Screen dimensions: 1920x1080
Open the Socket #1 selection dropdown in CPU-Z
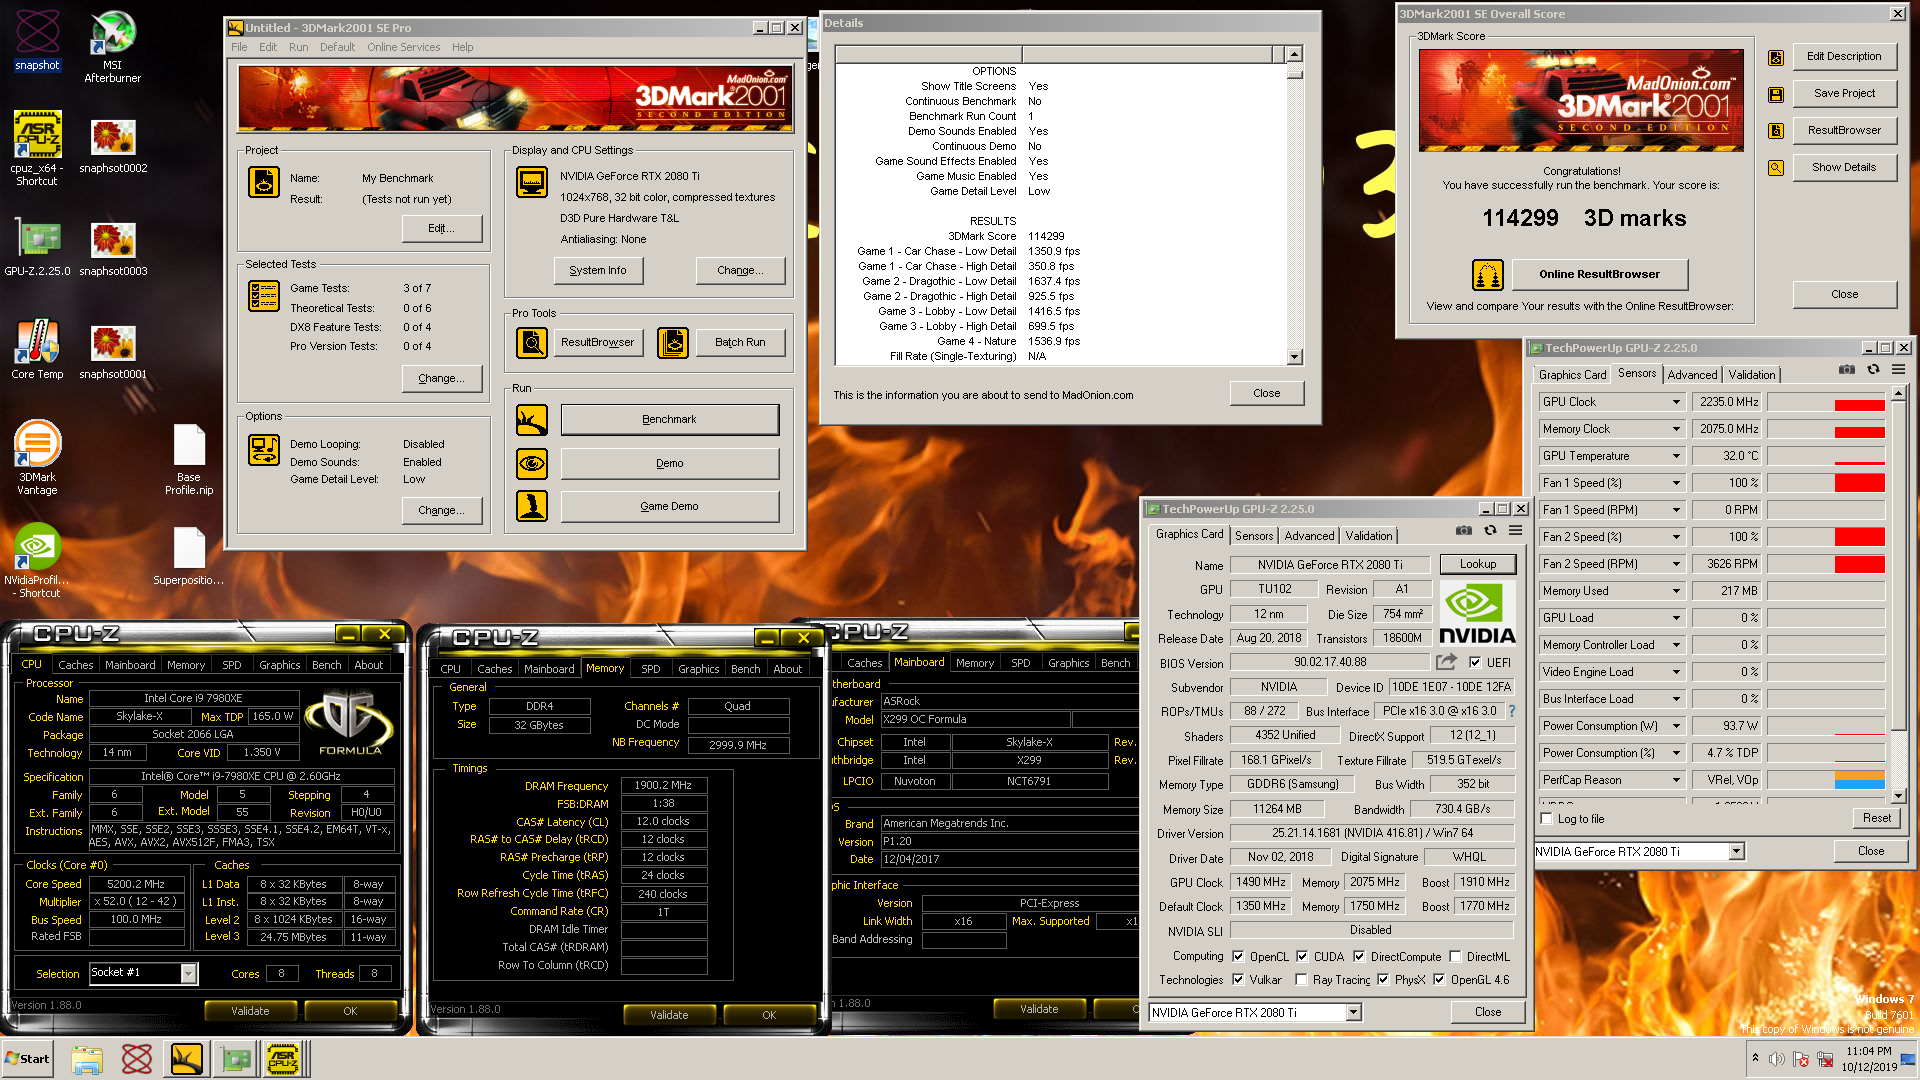coord(188,973)
